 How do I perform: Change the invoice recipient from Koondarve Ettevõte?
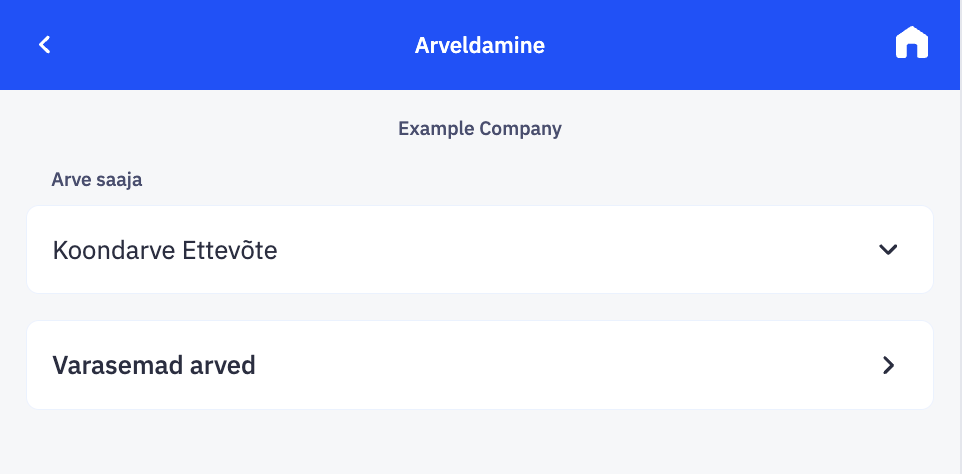point(480,250)
